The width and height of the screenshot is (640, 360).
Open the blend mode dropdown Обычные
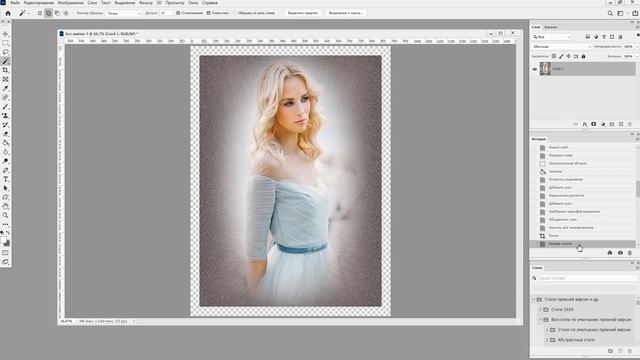click(x=562, y=47)
